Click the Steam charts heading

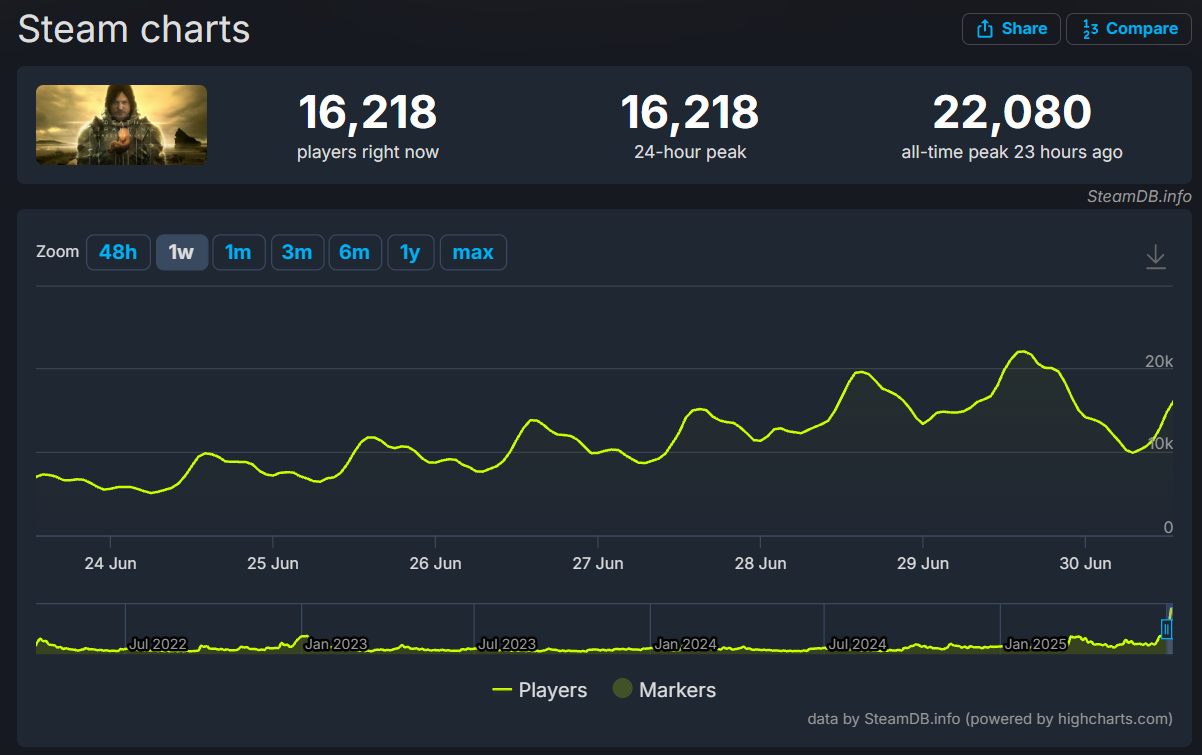(134, 29)
